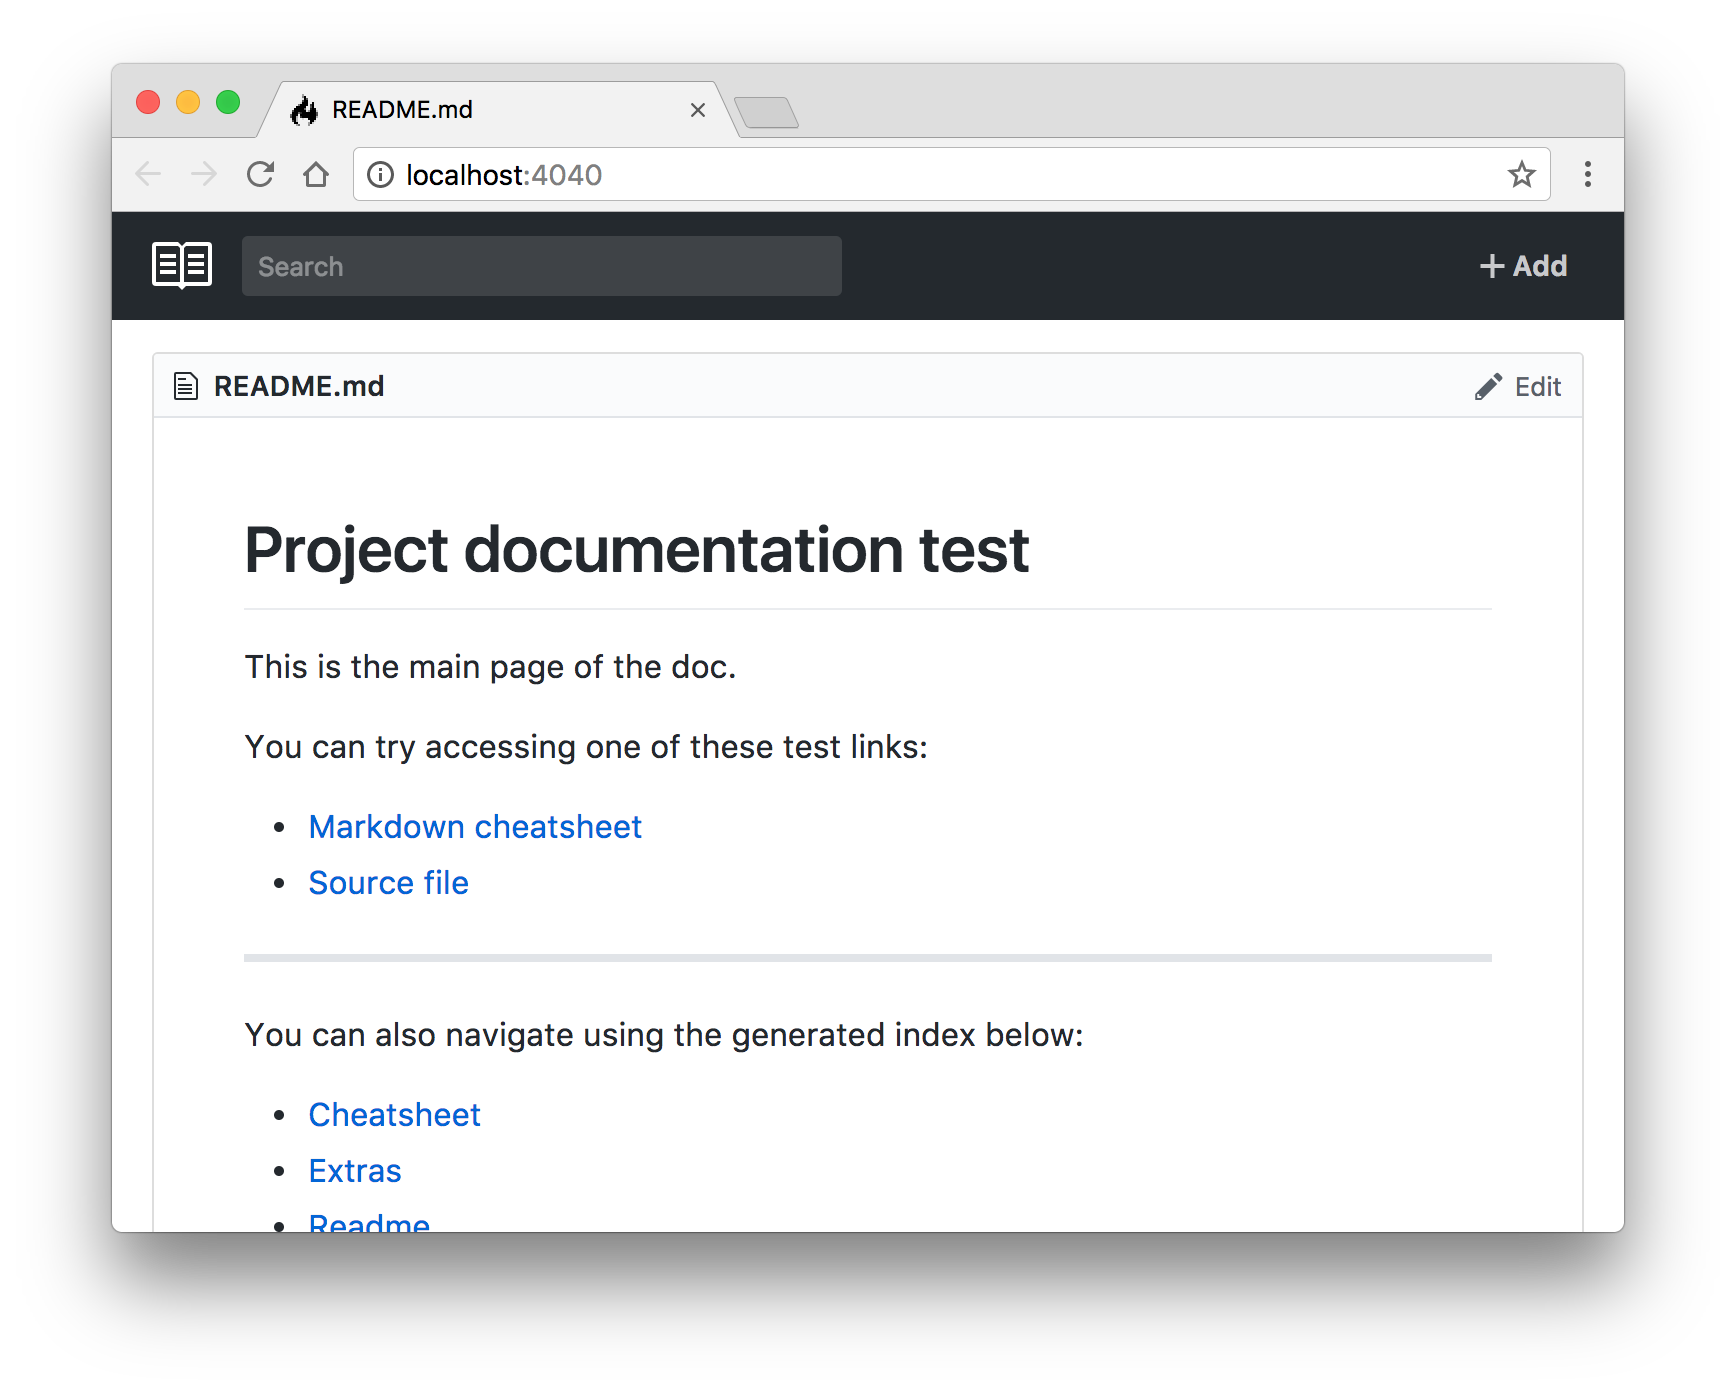Click the back navigation arrow

[x=147, y=174]
